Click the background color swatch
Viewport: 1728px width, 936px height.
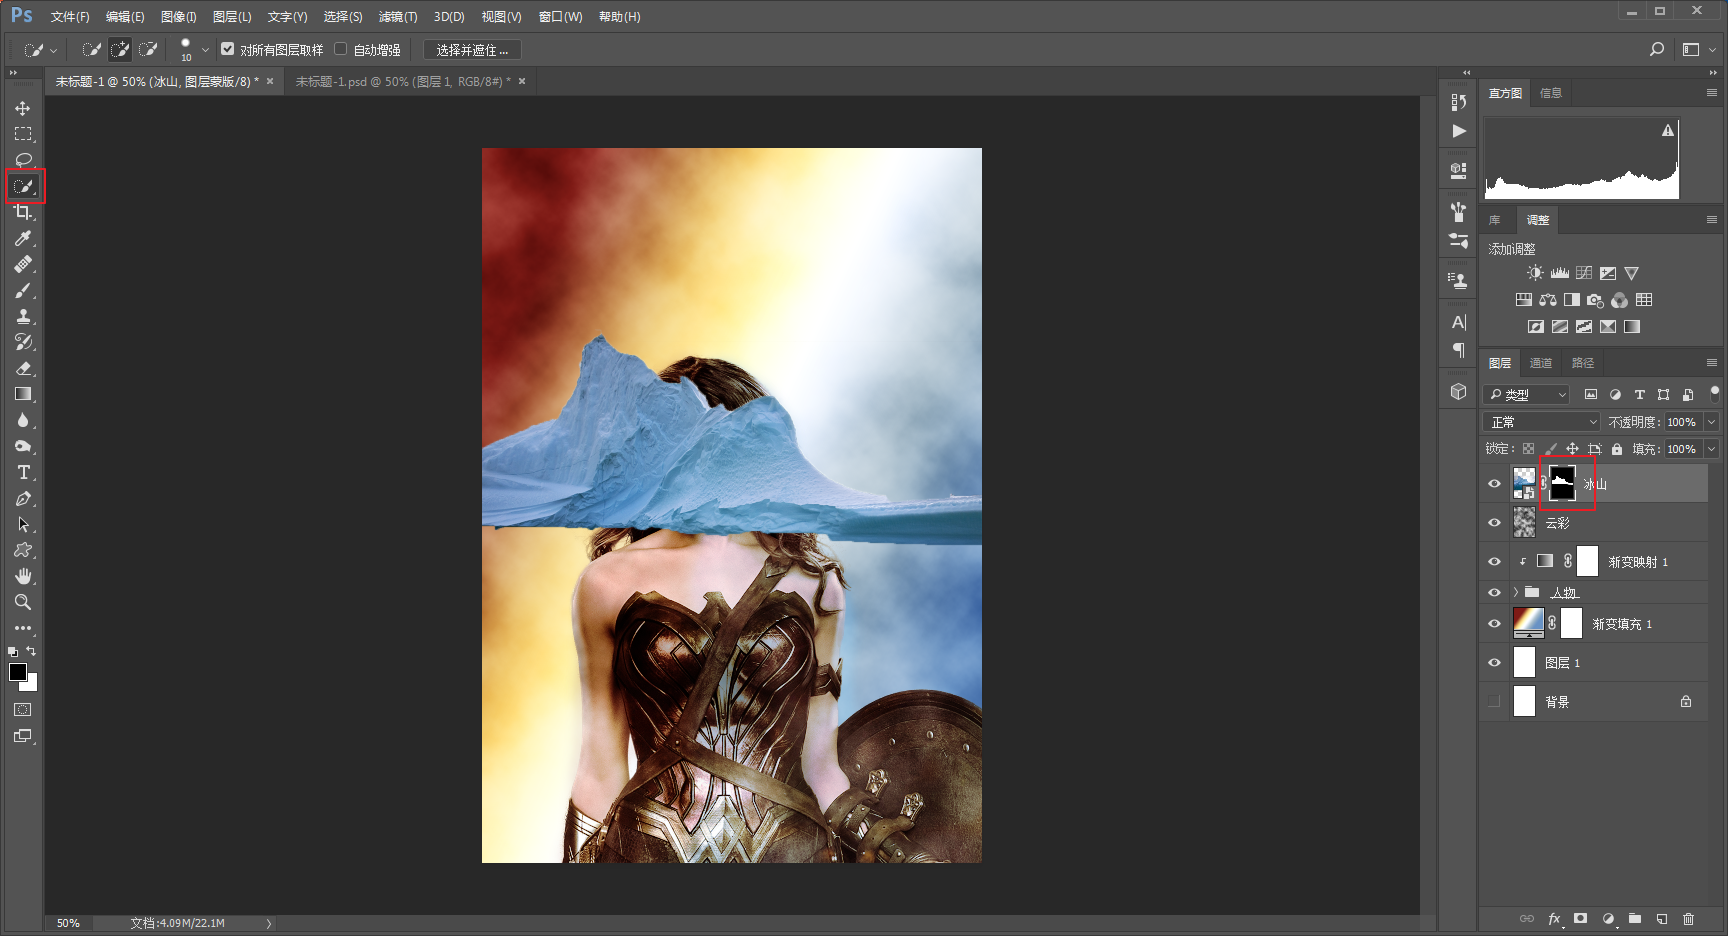(31, 685)
